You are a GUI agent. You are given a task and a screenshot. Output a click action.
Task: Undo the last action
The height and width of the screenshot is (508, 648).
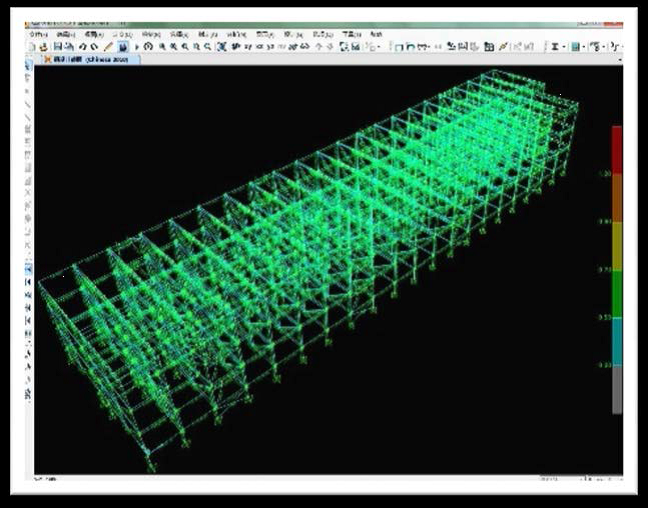pyautogui.click(x=82, y=47)
